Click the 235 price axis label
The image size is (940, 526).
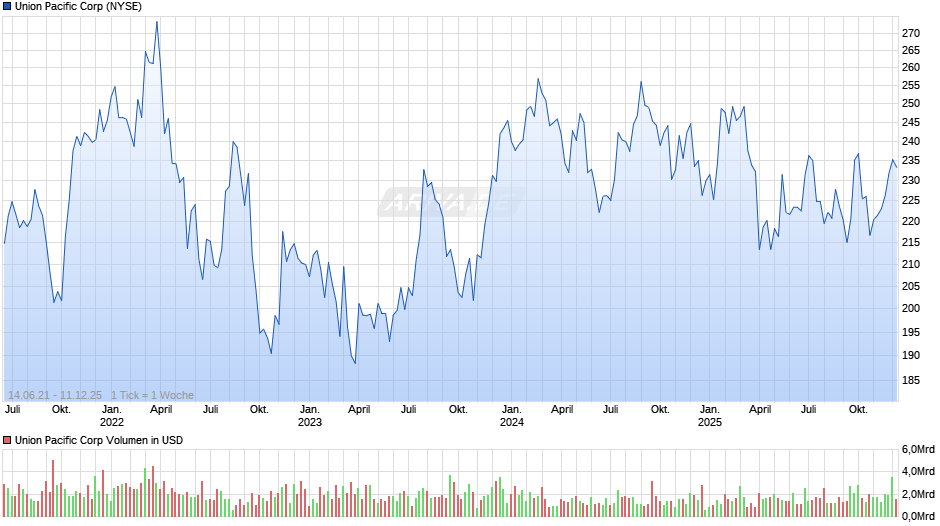(911, 161)
